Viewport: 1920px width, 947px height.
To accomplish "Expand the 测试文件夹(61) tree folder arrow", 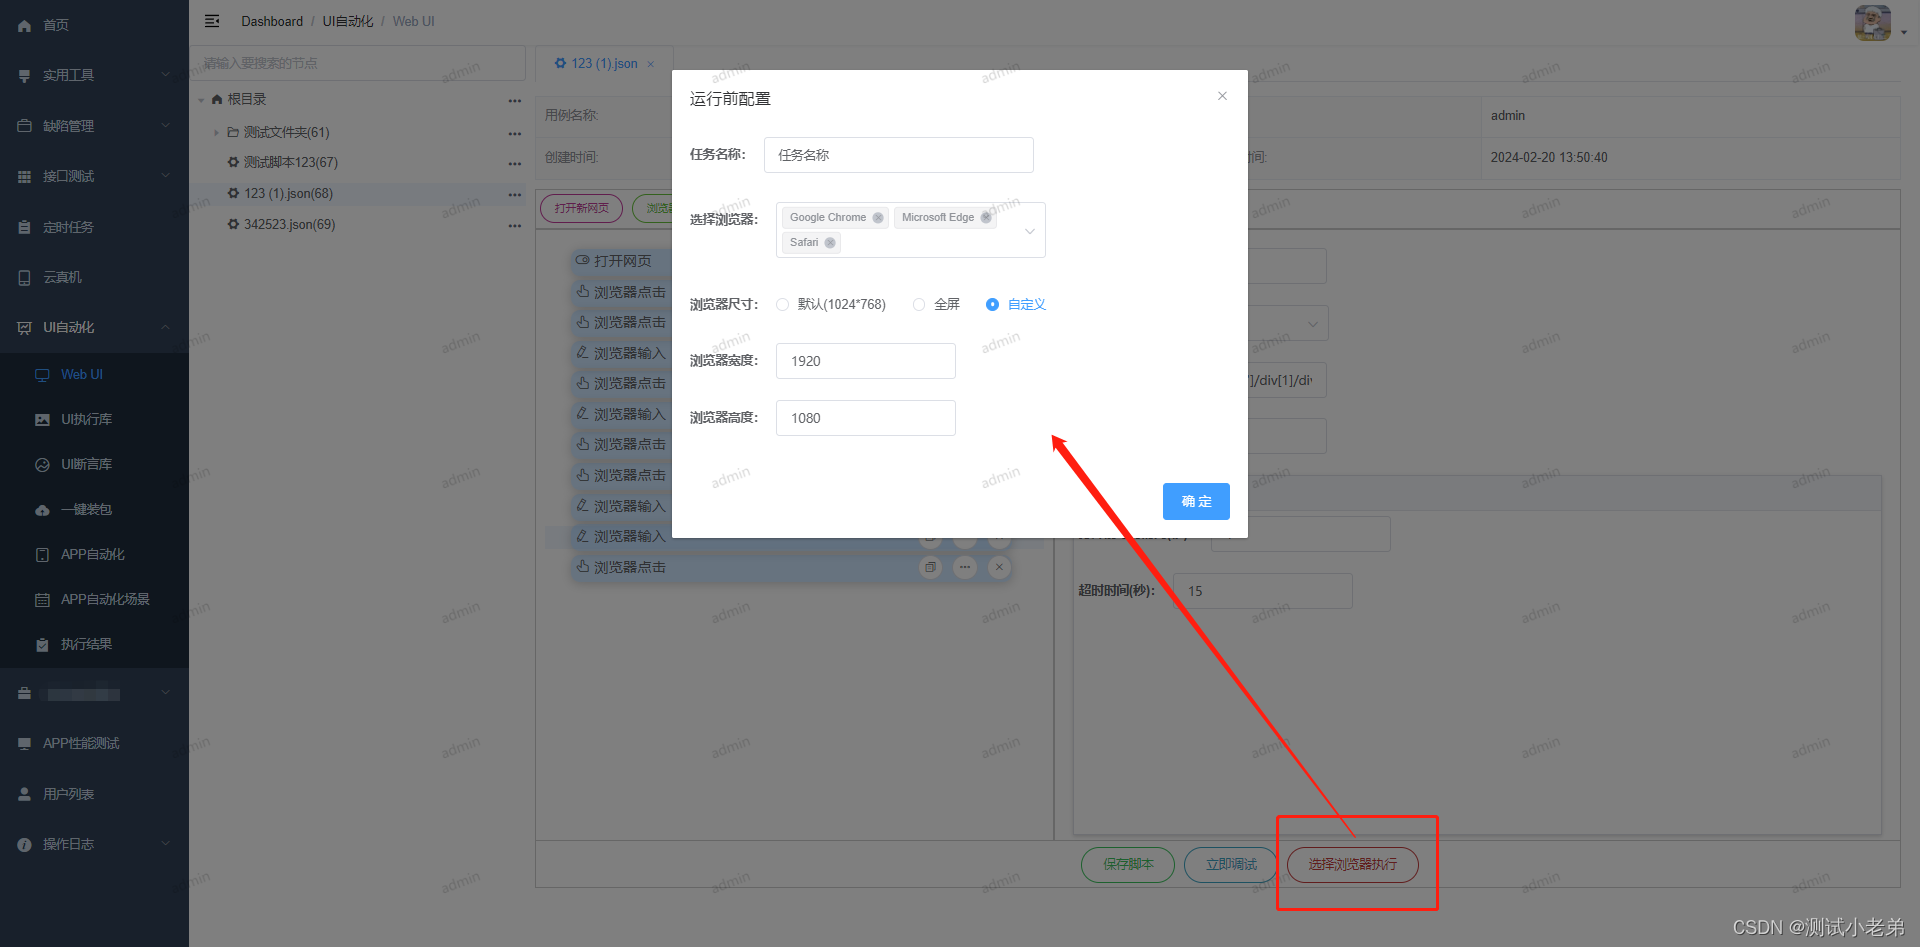I will click(216, 132).
